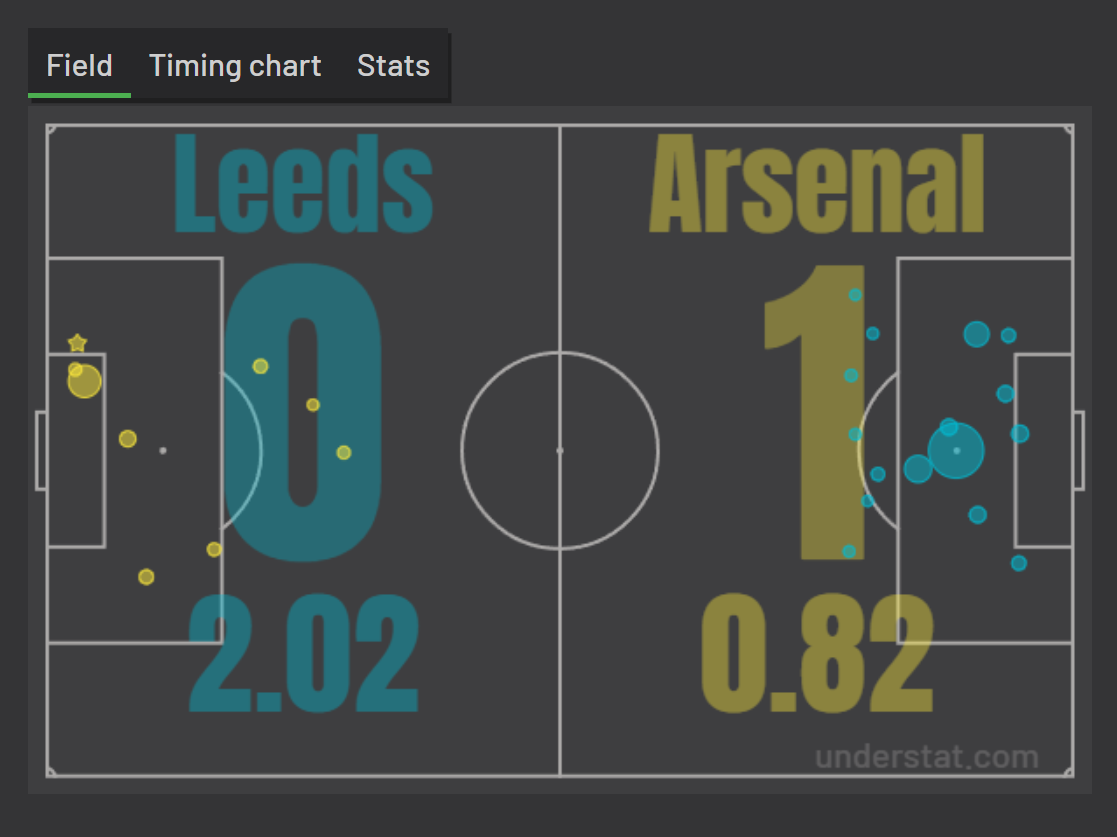Click the yellow shot on left penalty arc
The height and width of the screenshot is (837, 1117).
coord(260,366)
